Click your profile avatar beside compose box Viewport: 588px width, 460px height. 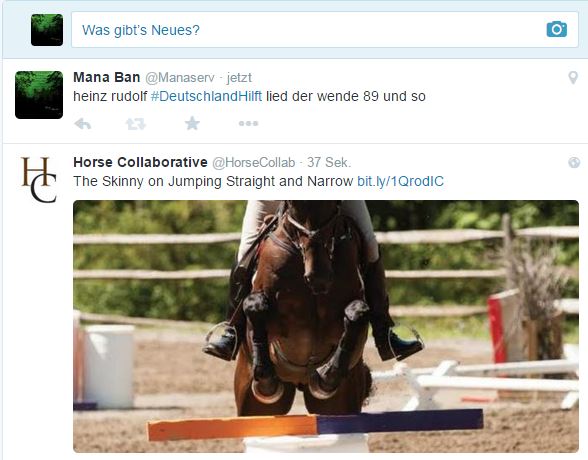coord(47,30)
